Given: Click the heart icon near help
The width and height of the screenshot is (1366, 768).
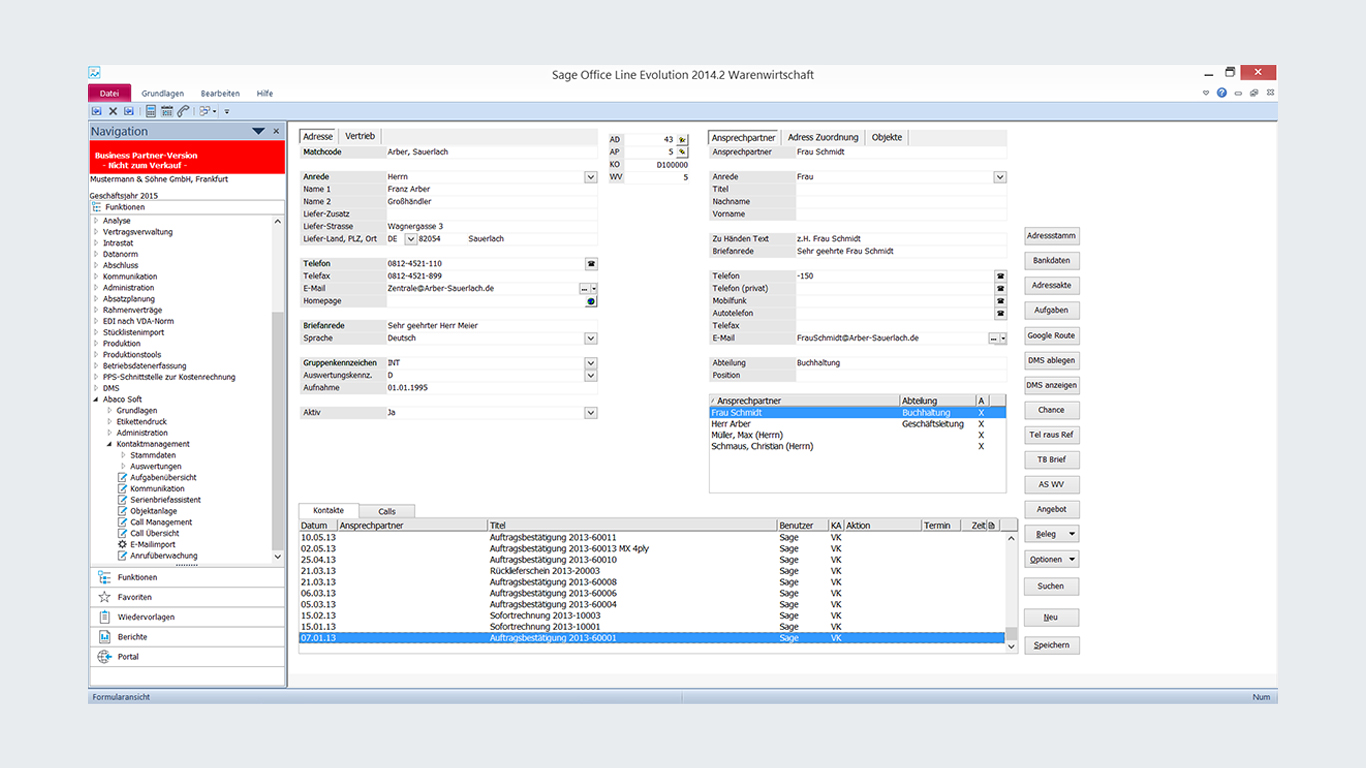Looking at the screenshot, I should click(1206, 93).
